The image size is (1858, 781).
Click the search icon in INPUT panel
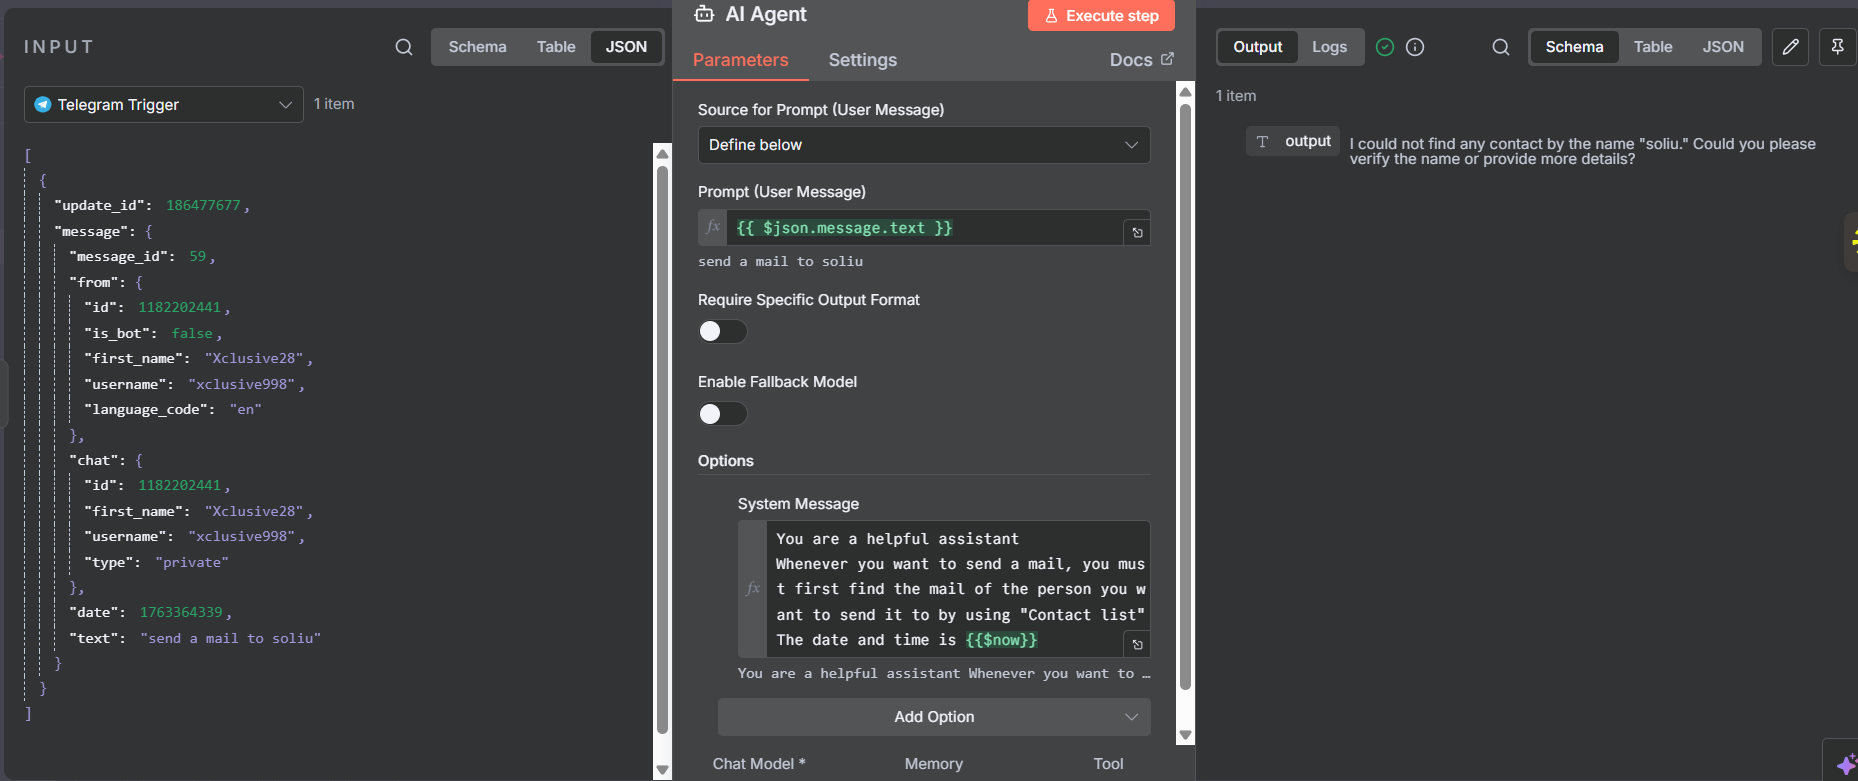[404, 47]
